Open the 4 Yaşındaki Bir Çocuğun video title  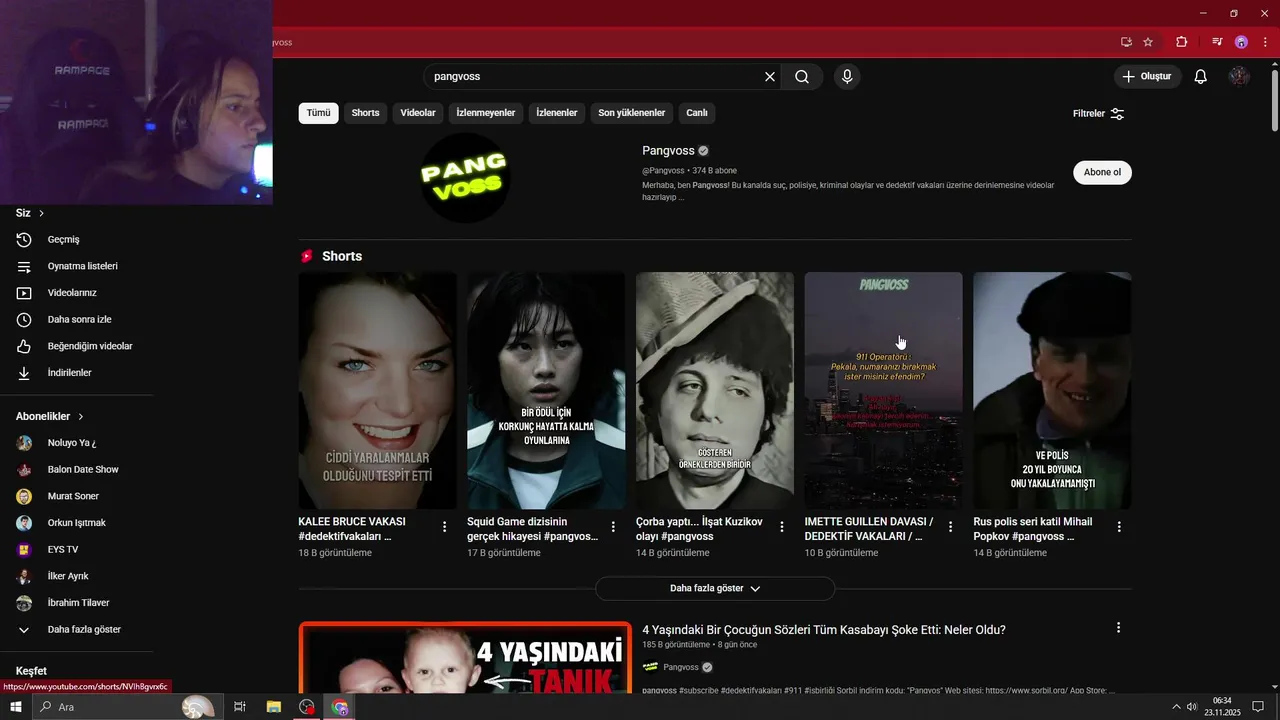(x=824, y=630)
